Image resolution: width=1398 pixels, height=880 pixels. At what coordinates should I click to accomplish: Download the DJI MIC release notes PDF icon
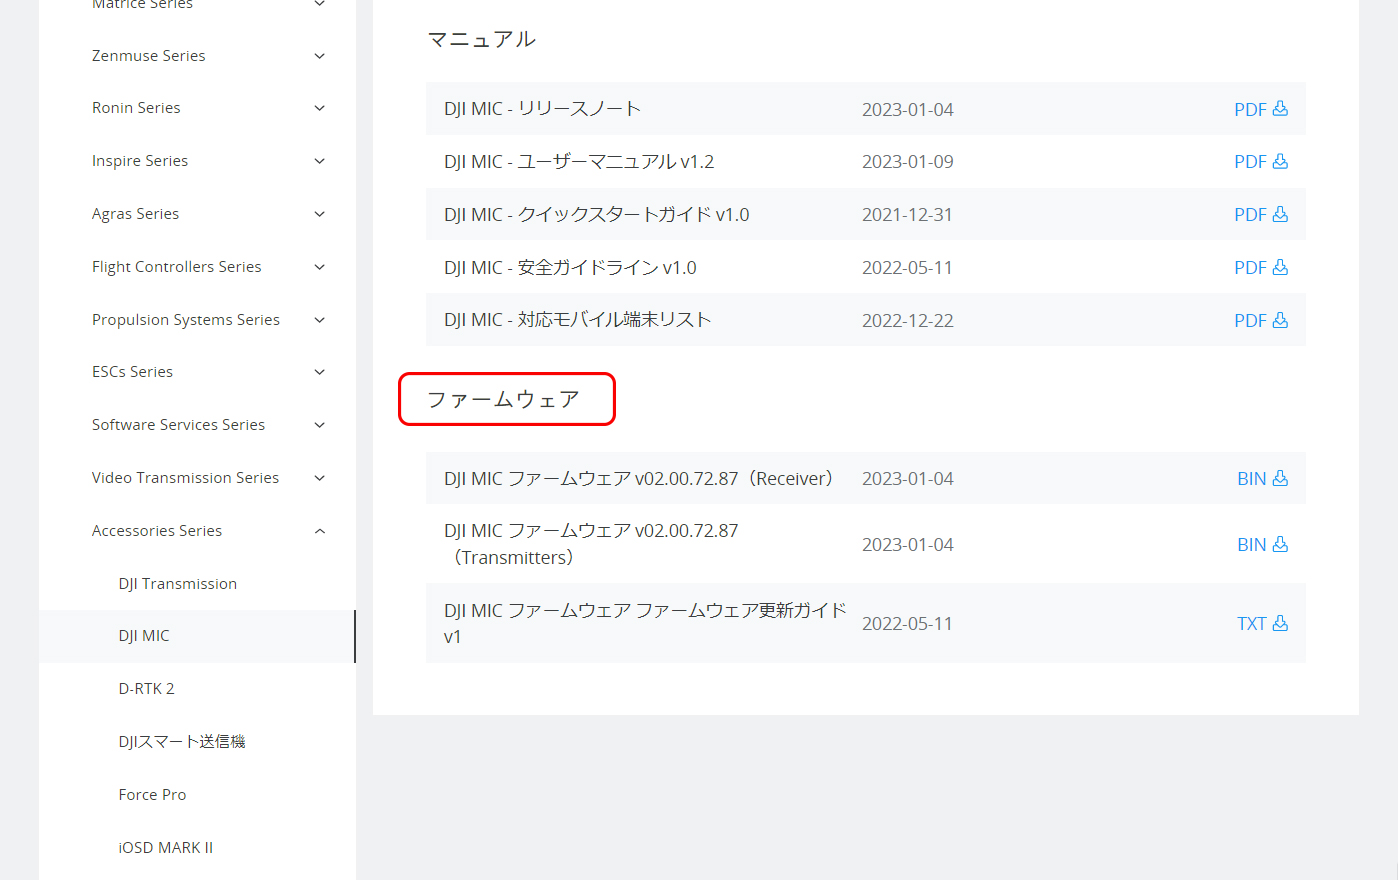(1279, 109)
